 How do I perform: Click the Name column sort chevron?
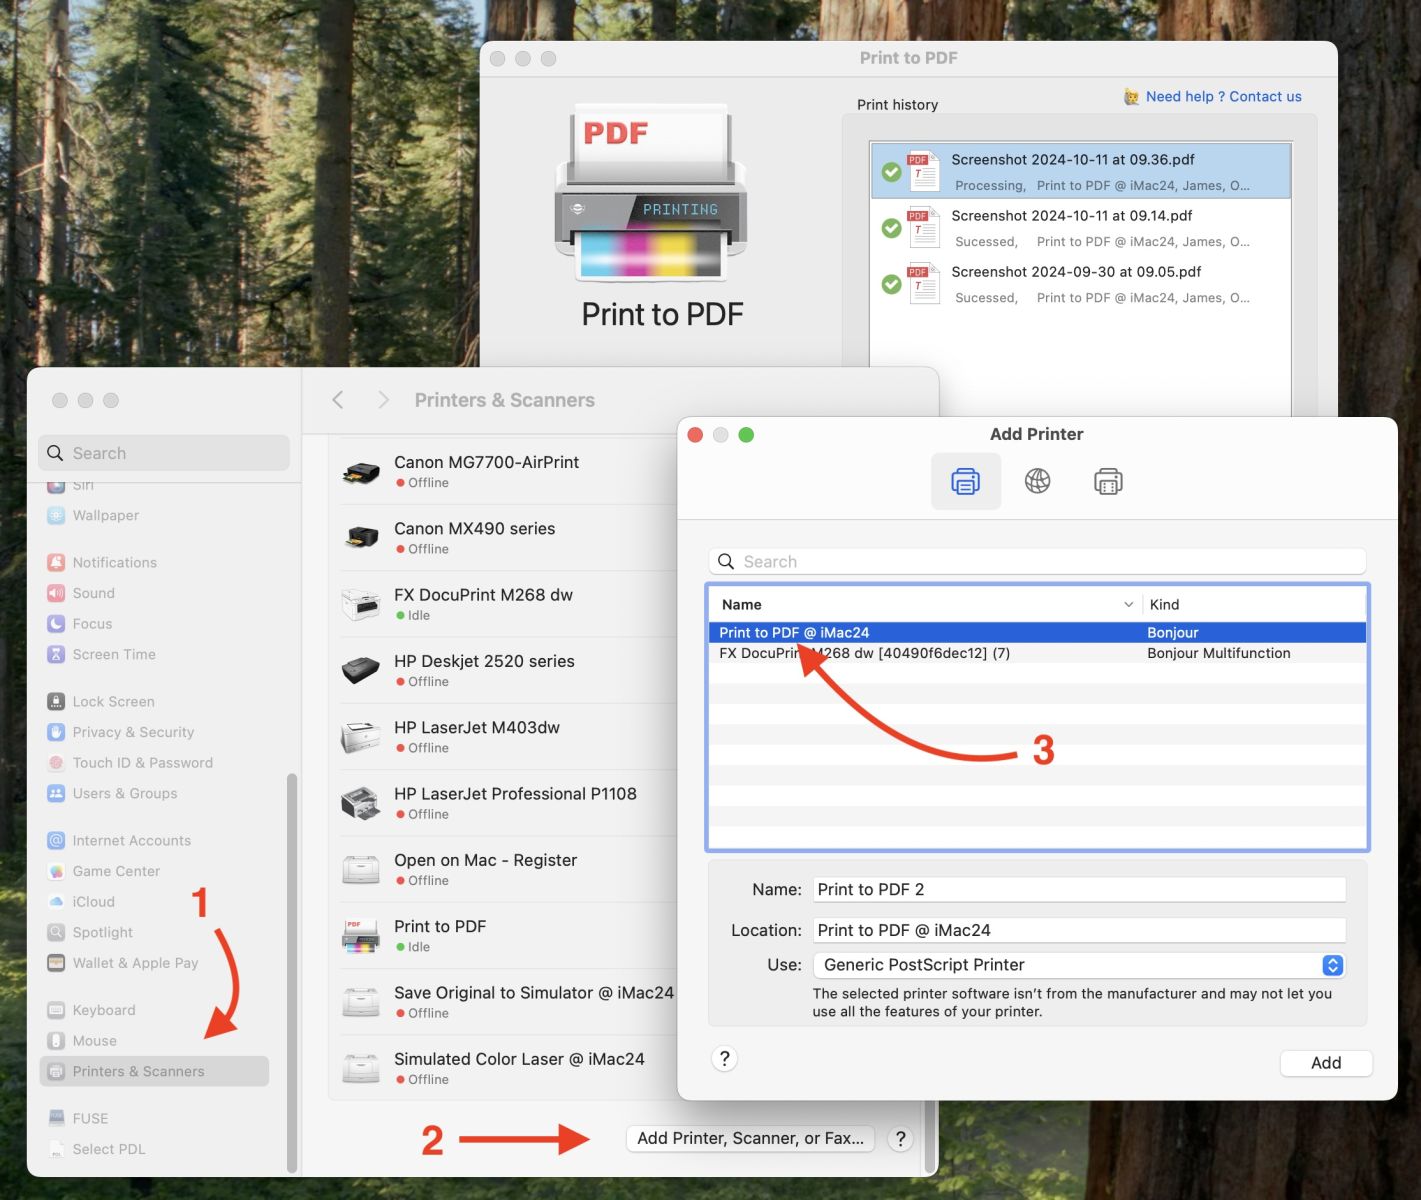pos(1128,605)
